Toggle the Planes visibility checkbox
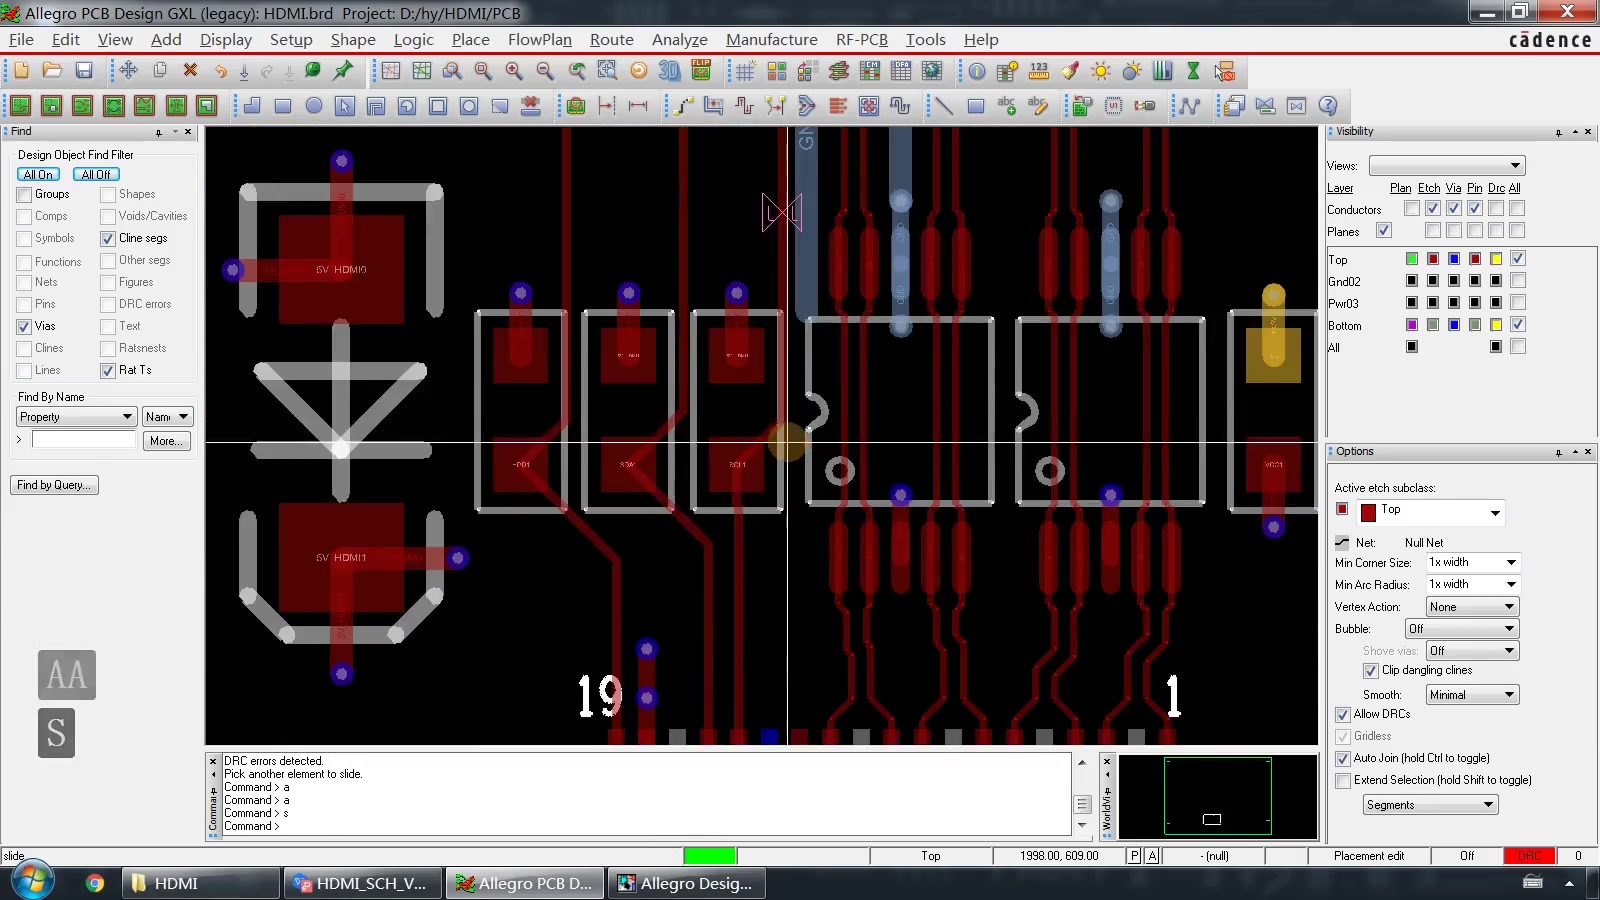 (x=1384, y=231)
